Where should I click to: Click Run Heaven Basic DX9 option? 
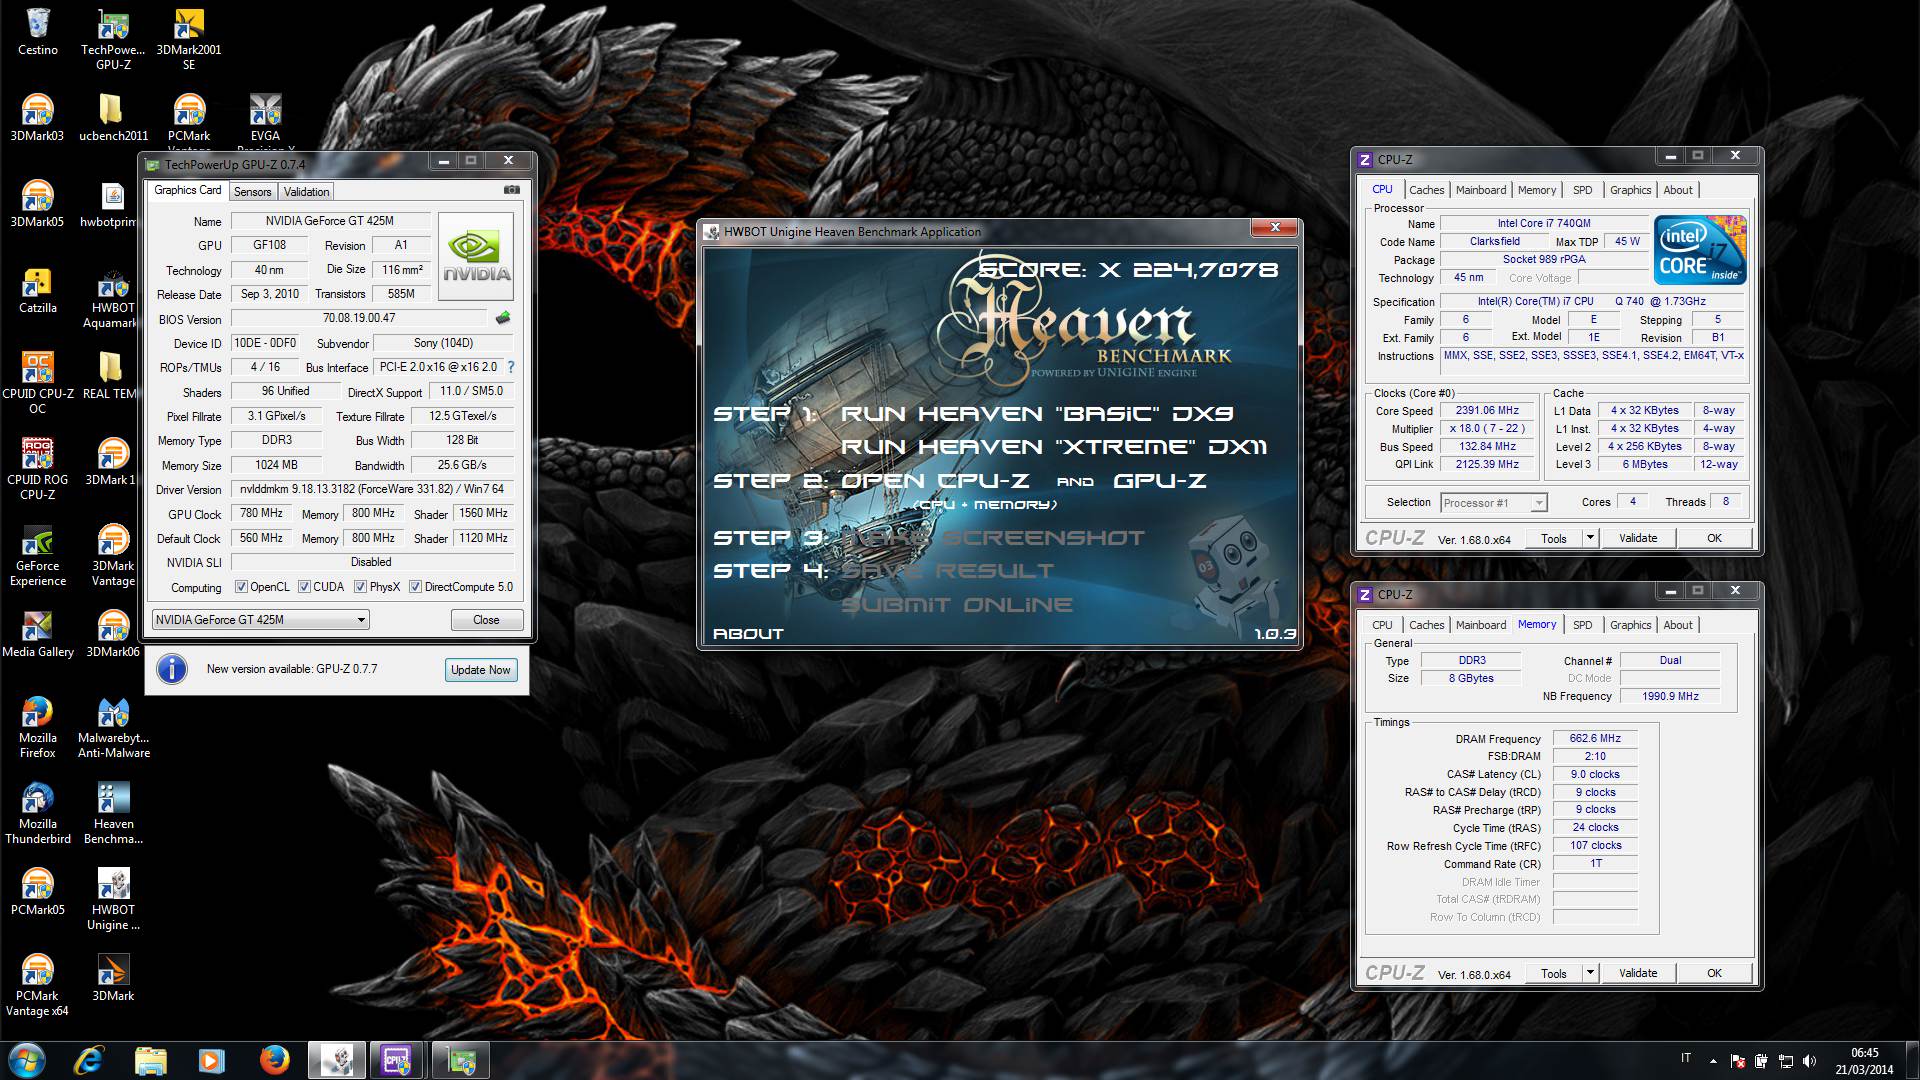[x=1037, y=414]
